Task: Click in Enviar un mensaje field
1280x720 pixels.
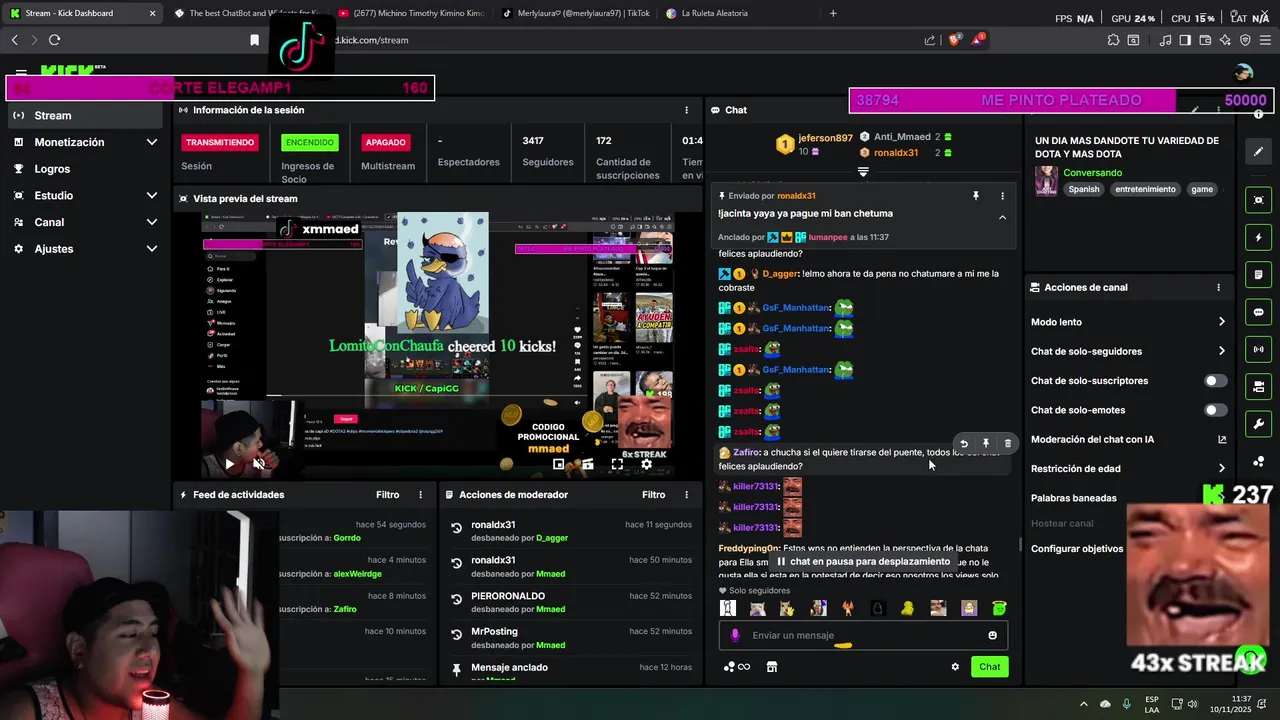Action: (x=863, y=635)
